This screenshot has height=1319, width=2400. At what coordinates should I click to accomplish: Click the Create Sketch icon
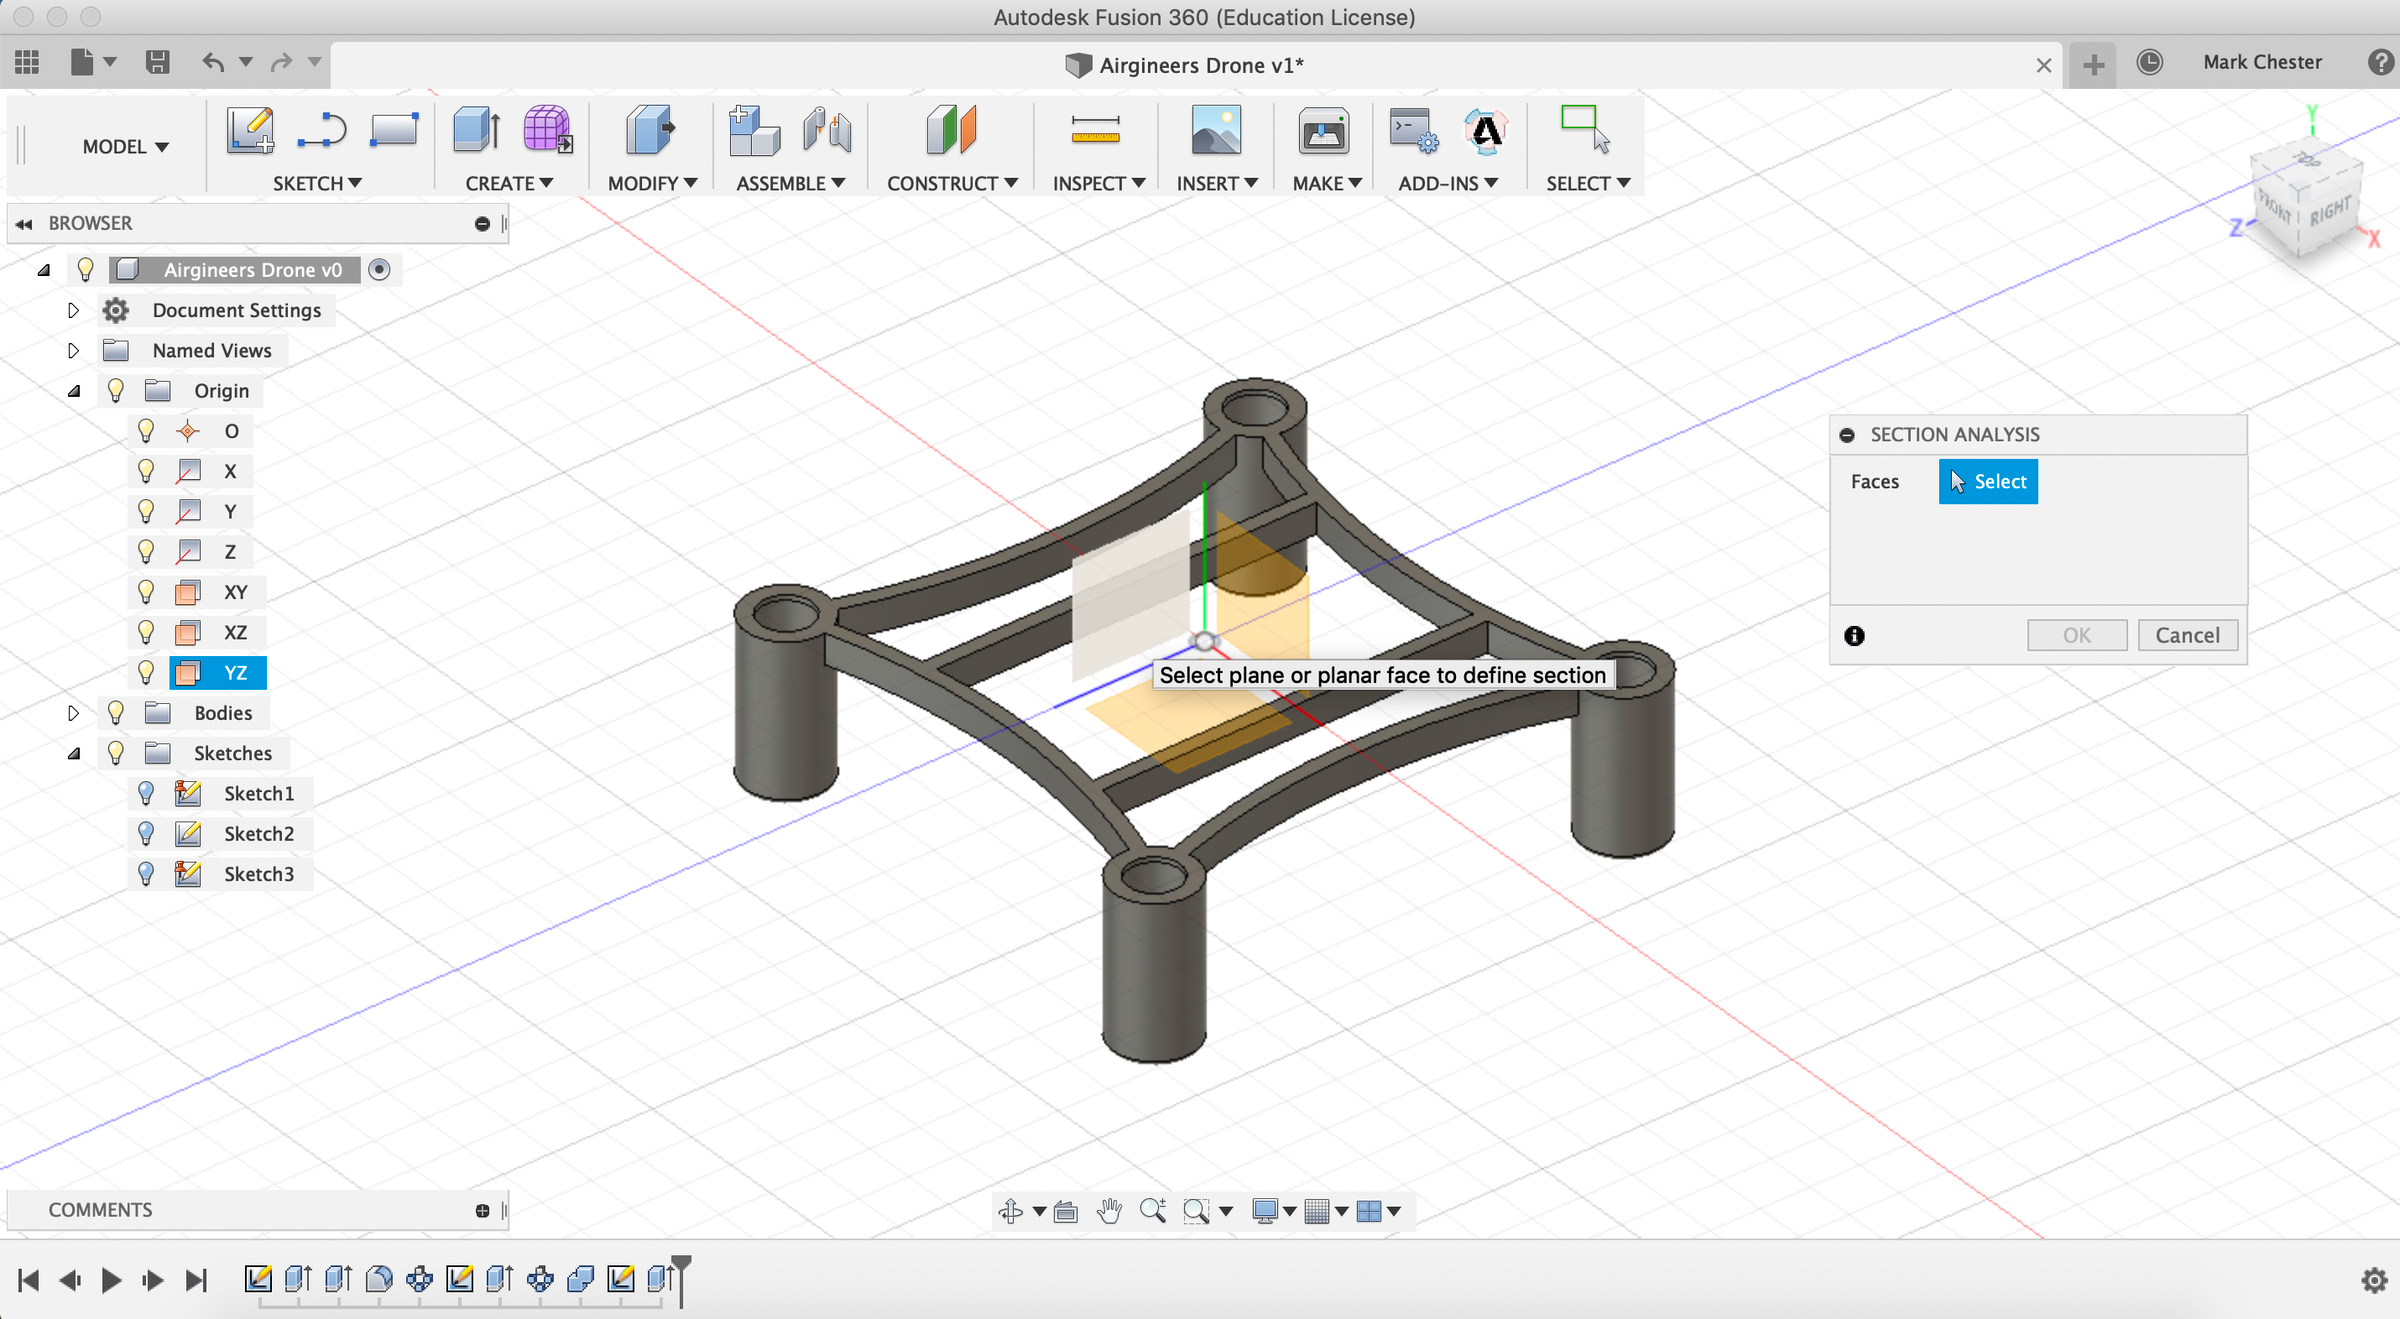click(x=251, y=131)
